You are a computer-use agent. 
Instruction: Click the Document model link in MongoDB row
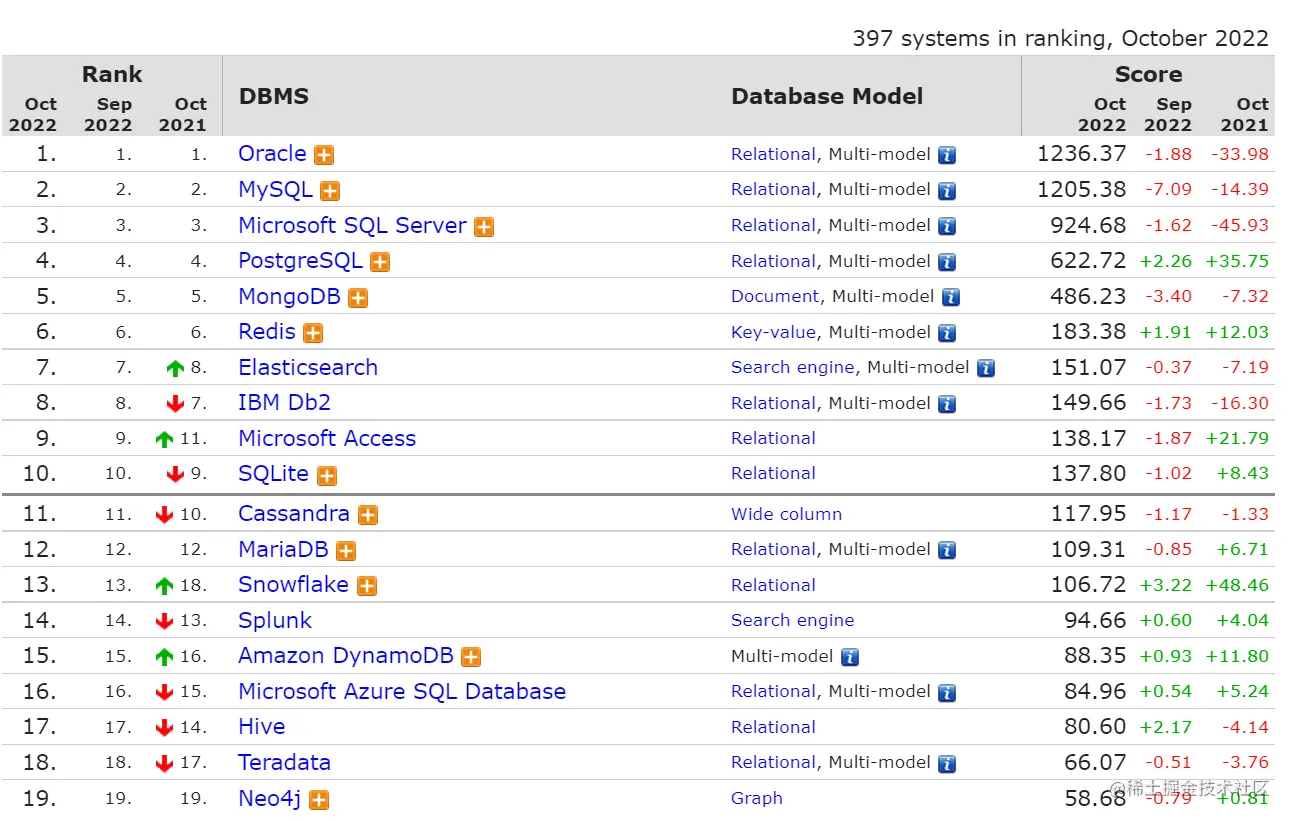click(x=775, y=296)
